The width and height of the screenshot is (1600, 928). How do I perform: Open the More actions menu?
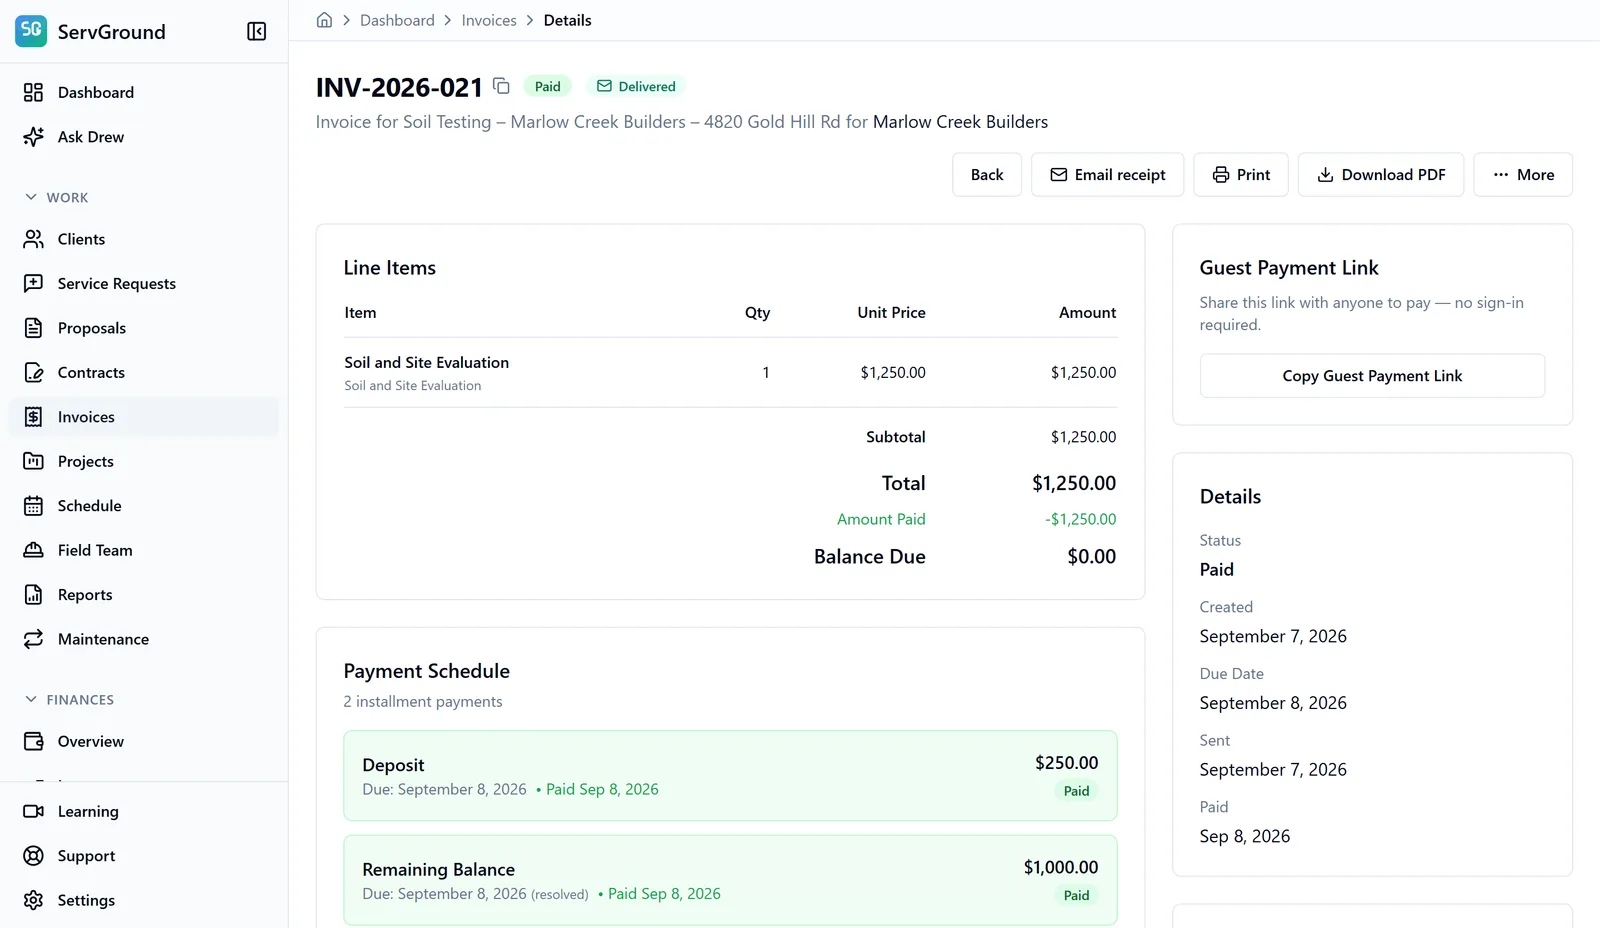1522,174
